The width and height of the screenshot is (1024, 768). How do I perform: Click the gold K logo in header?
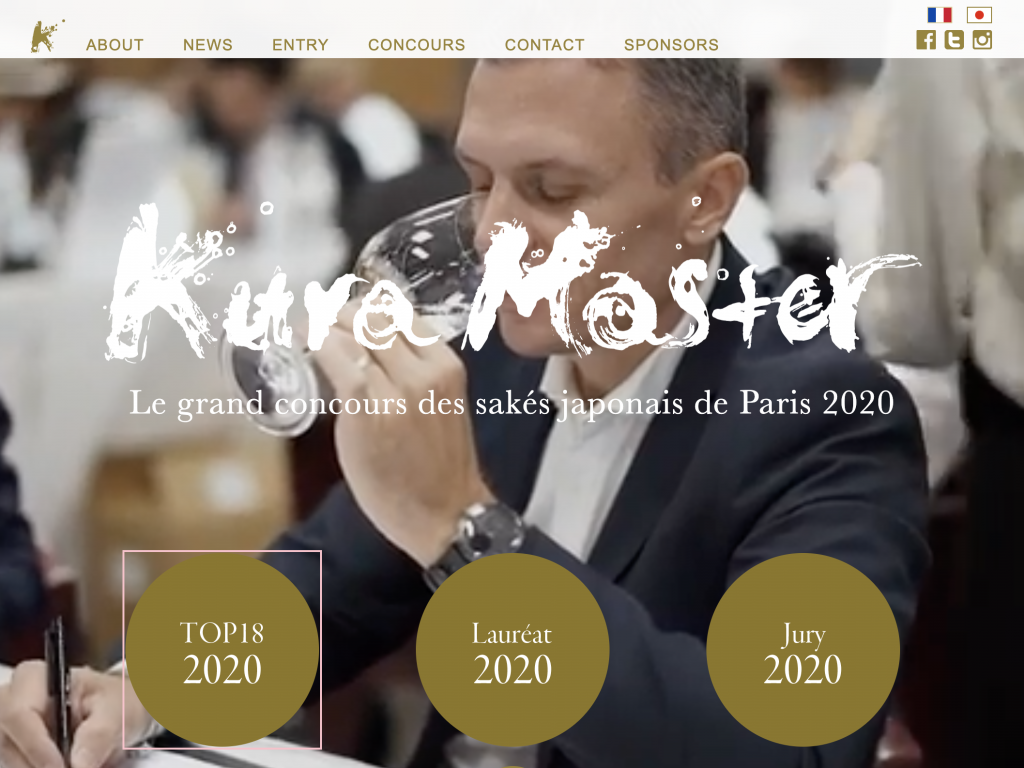click(x=47, y=36)
